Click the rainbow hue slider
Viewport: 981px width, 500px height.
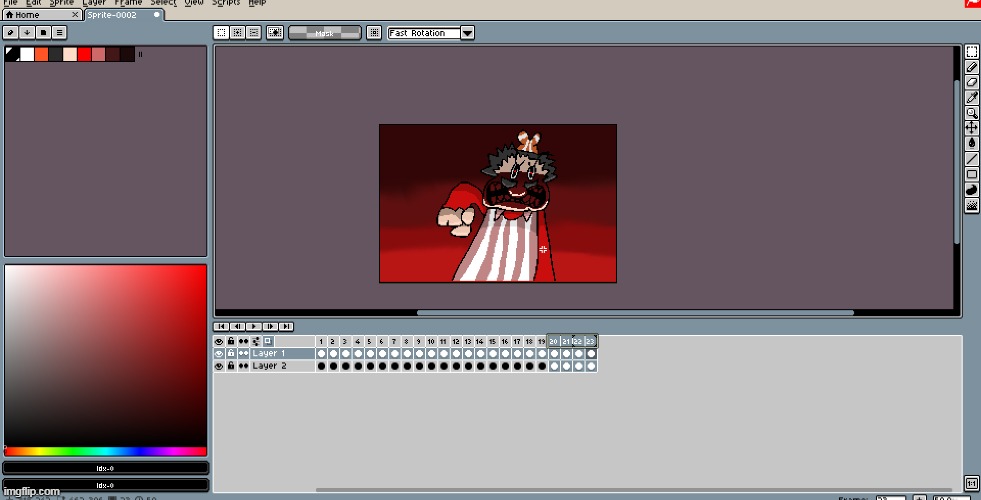pyautogui.click(x=105, y=451)
